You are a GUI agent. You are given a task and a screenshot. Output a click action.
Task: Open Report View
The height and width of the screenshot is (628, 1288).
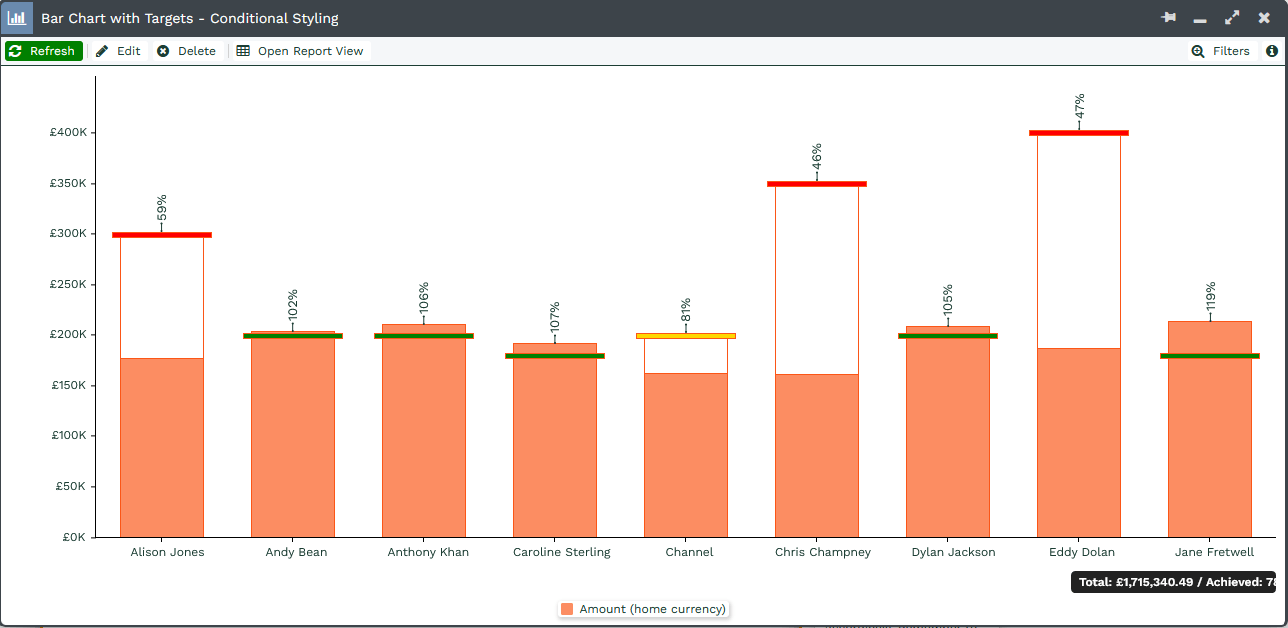pos(300,51)
